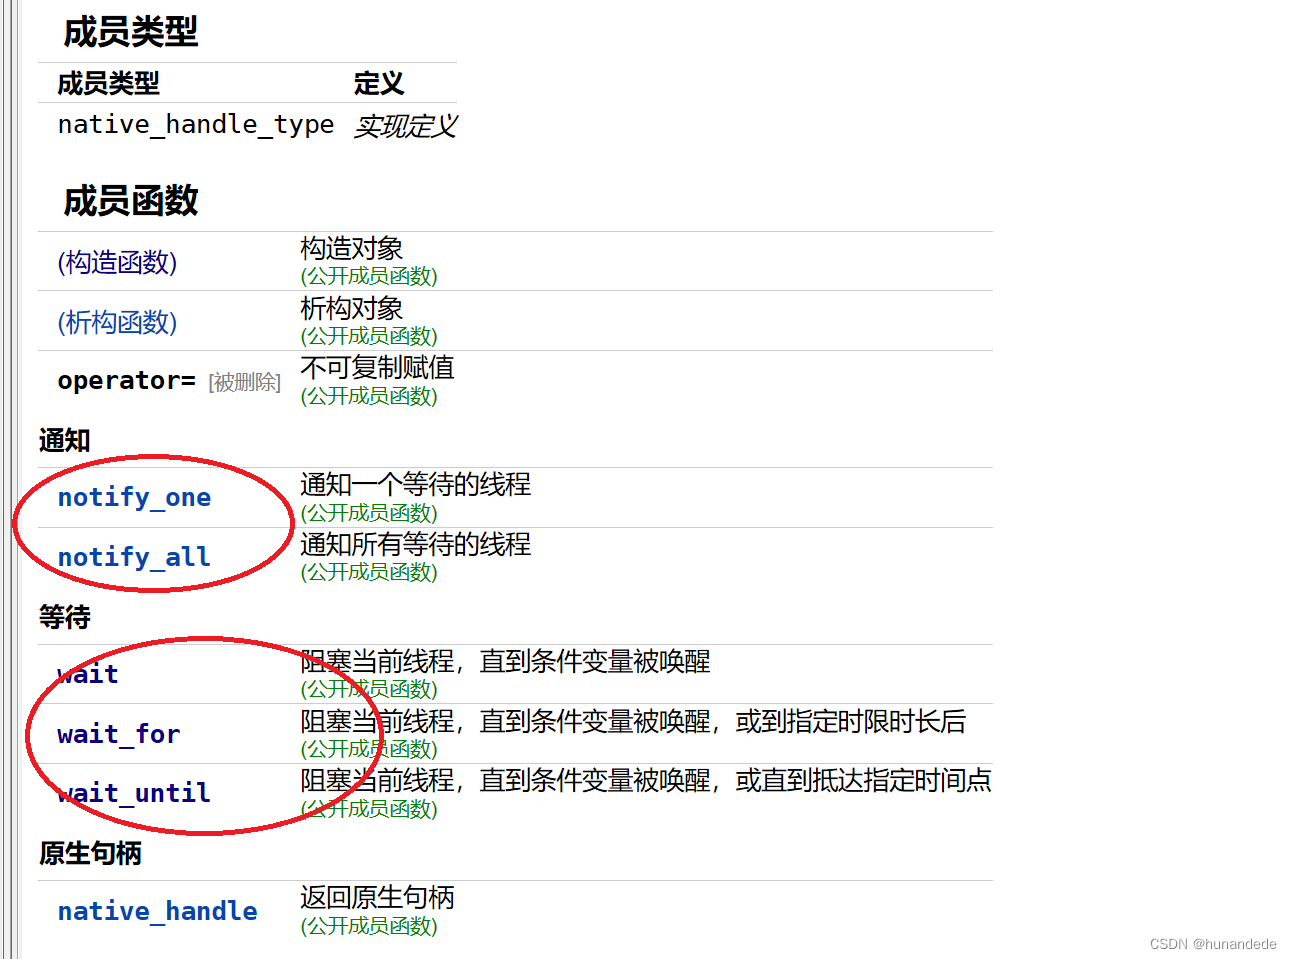This screenshot has width=1292, height=959.
Task: Click (公开成员函数) under 返回原生句柄
Action: pos(369,926)
